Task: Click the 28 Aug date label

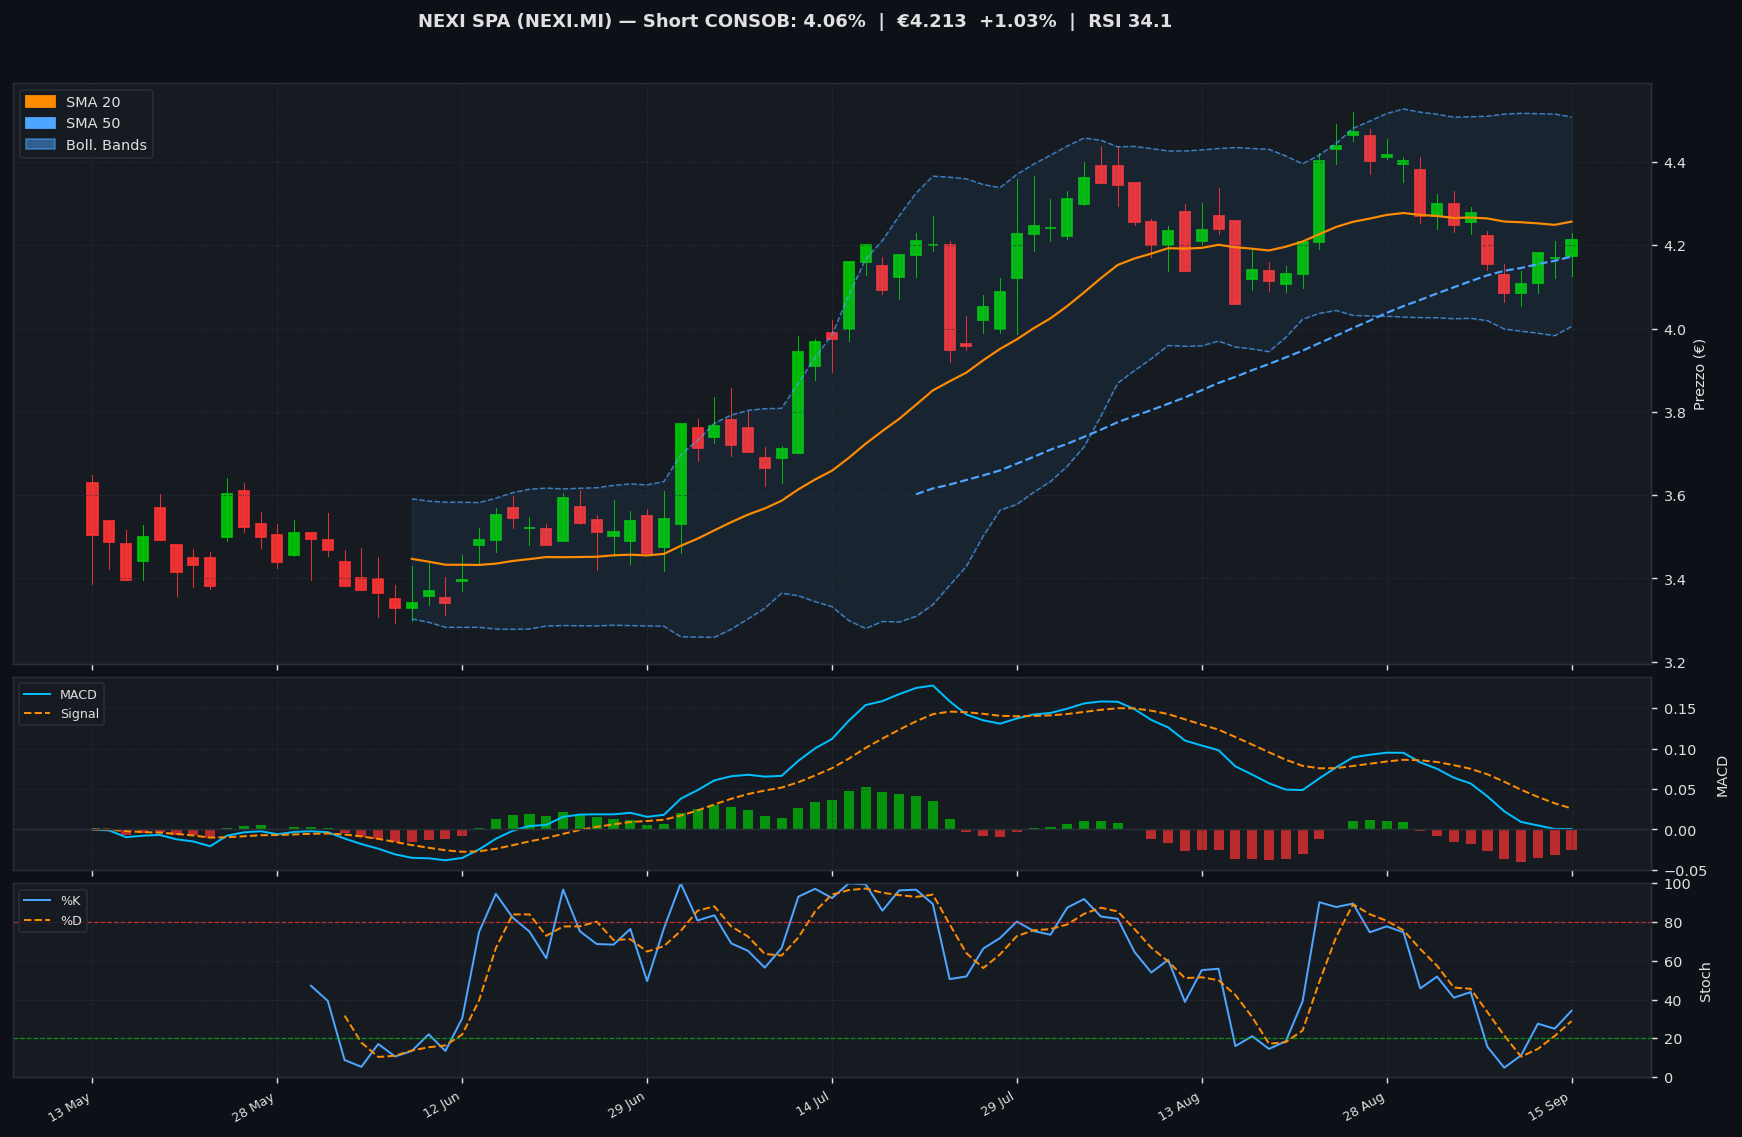Action: [x=1364, y=1108]
